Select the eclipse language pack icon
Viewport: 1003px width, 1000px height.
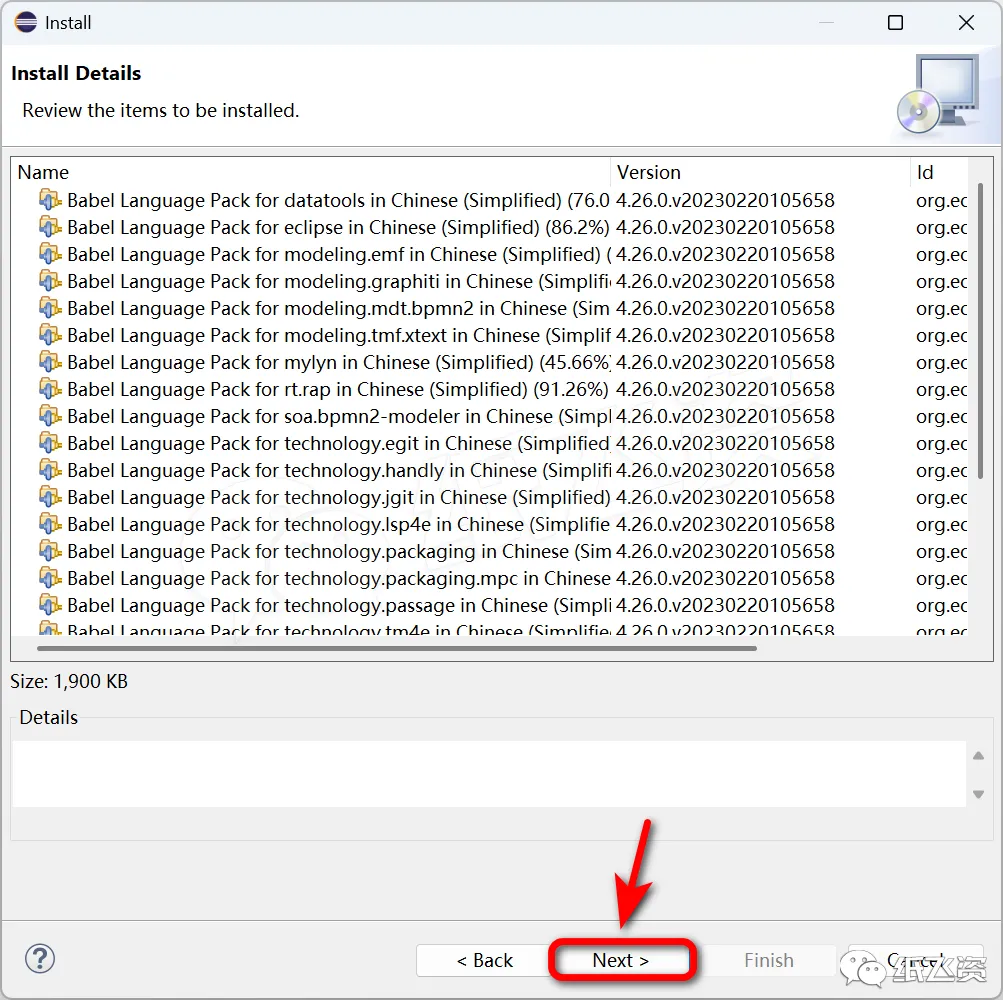tap(50, 226)
